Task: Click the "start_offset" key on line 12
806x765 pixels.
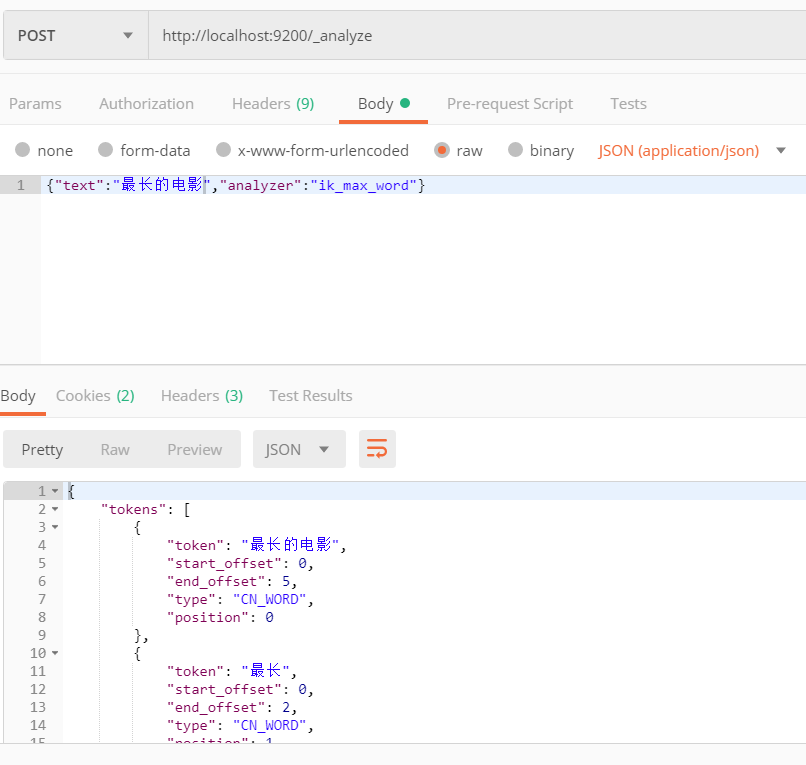Action: coord(224,689)
